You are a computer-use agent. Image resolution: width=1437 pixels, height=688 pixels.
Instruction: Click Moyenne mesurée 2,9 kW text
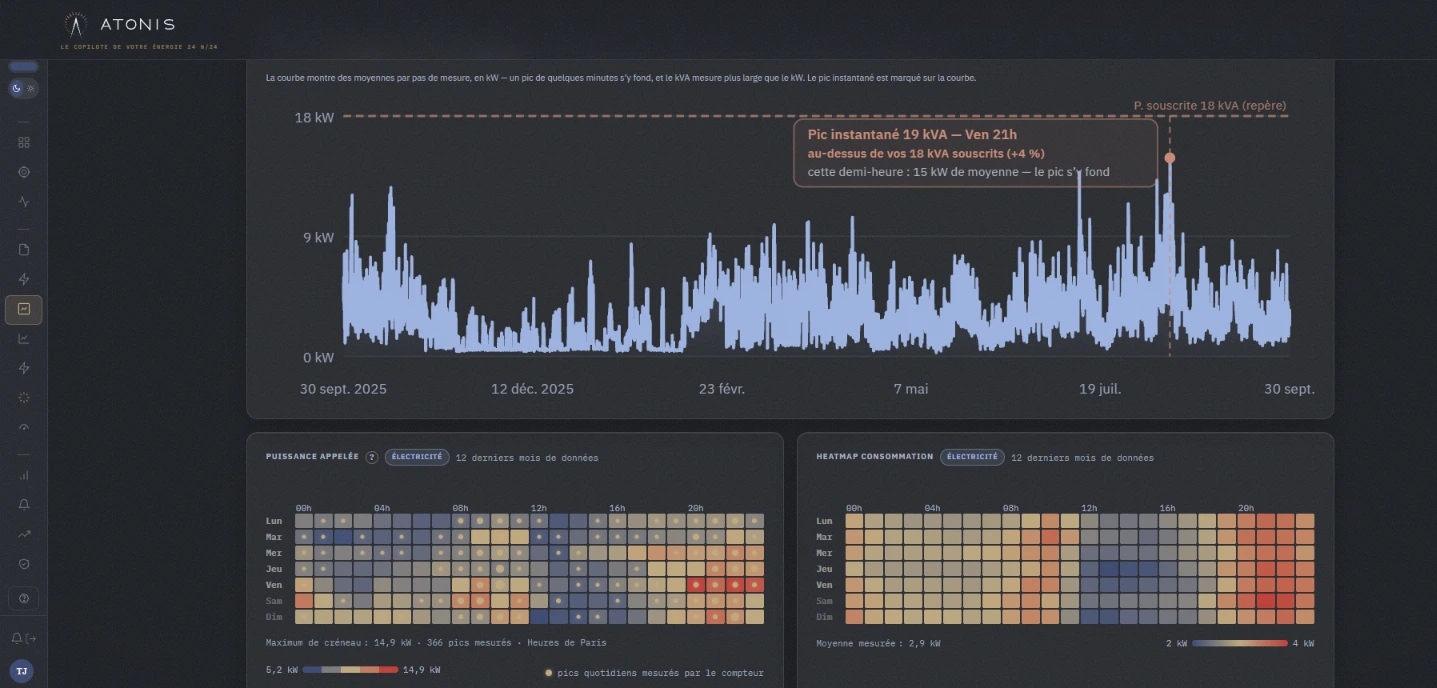878,643
